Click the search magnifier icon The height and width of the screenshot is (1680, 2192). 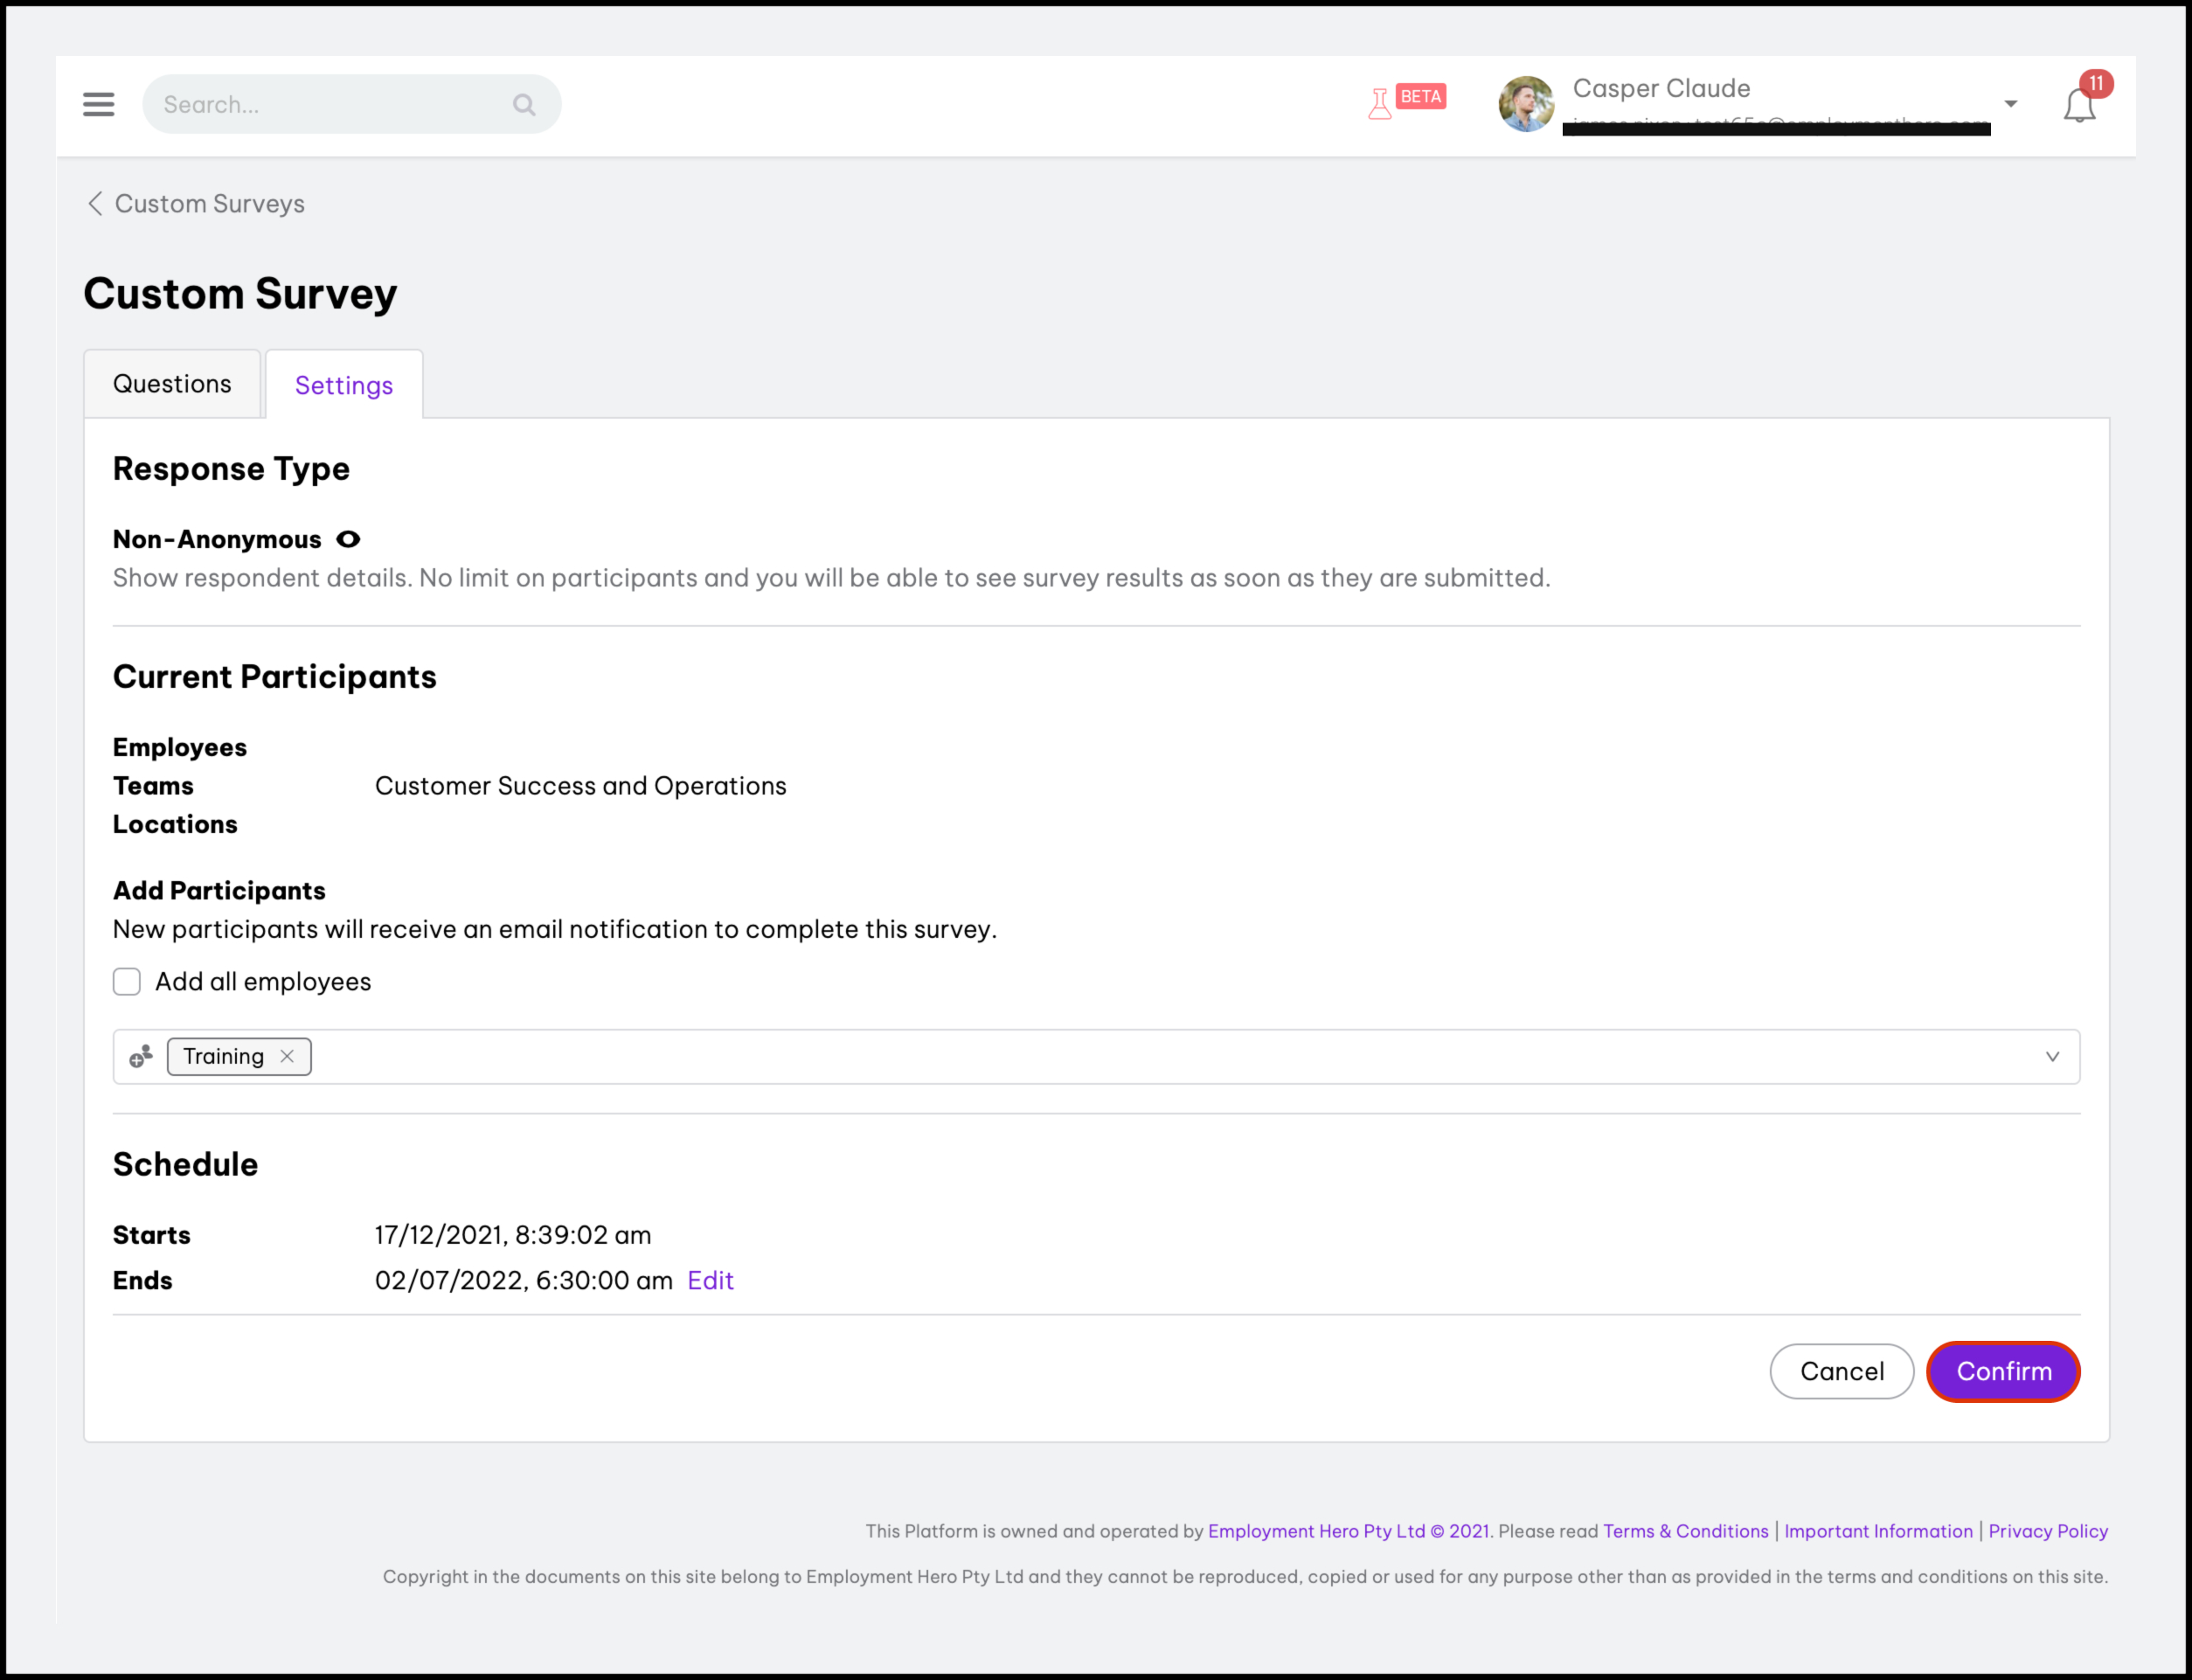[x=524, y=104]
